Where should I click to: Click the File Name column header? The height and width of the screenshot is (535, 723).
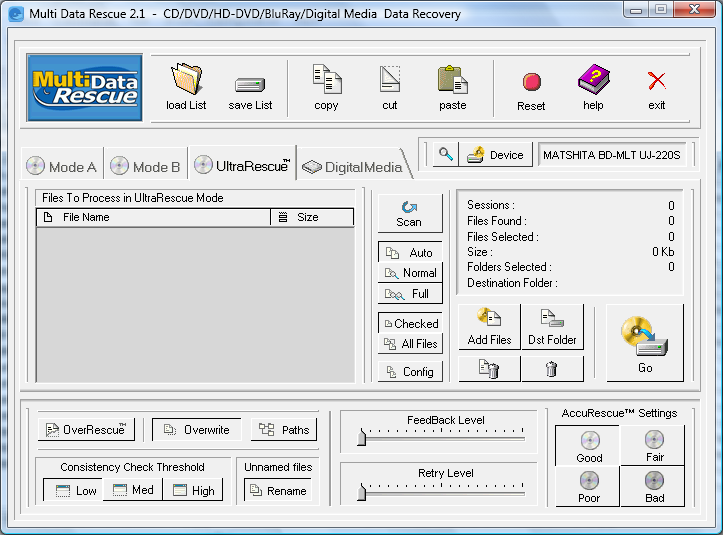154,217
